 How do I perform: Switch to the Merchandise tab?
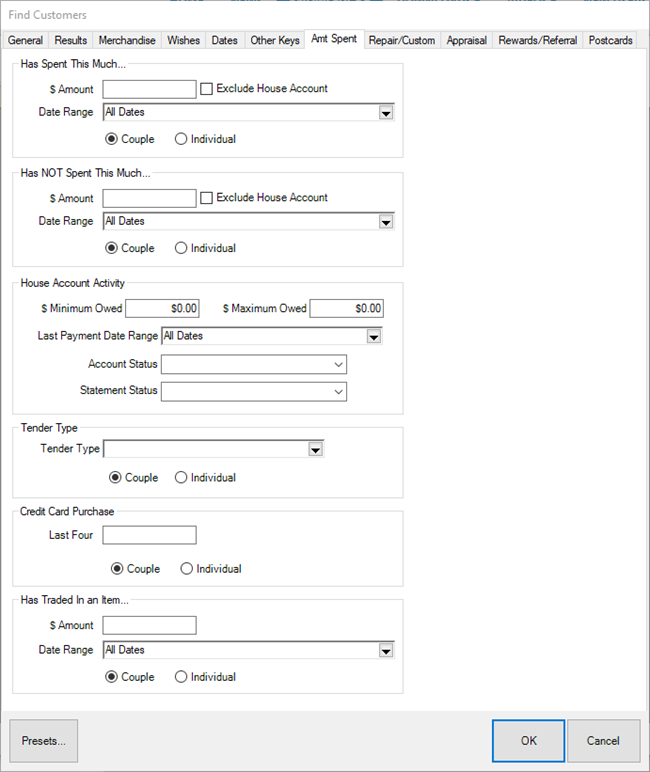127,40
